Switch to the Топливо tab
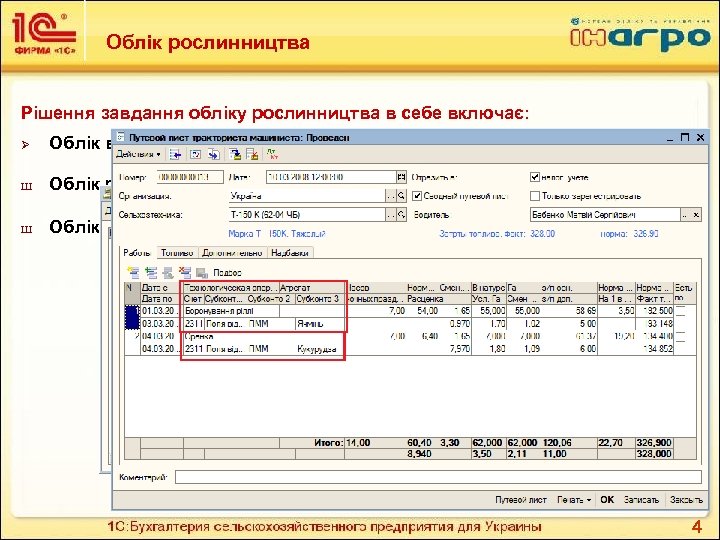Image resolution: width=720 pixels, height=540 pixels. (177, 253)
